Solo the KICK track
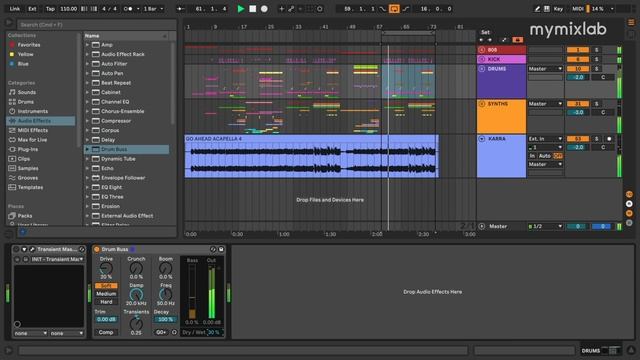This screenshot has height=360, width=640. (596, 59)
